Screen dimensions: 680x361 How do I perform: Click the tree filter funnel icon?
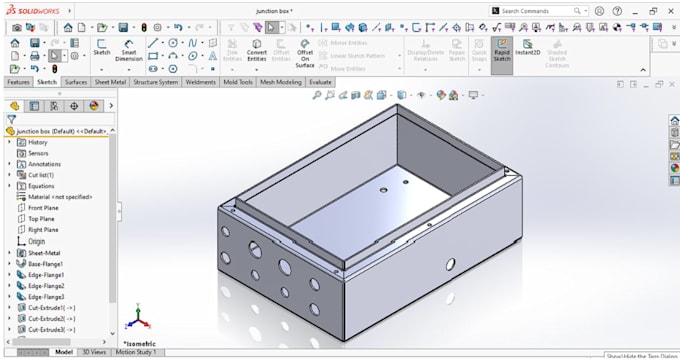12,119
